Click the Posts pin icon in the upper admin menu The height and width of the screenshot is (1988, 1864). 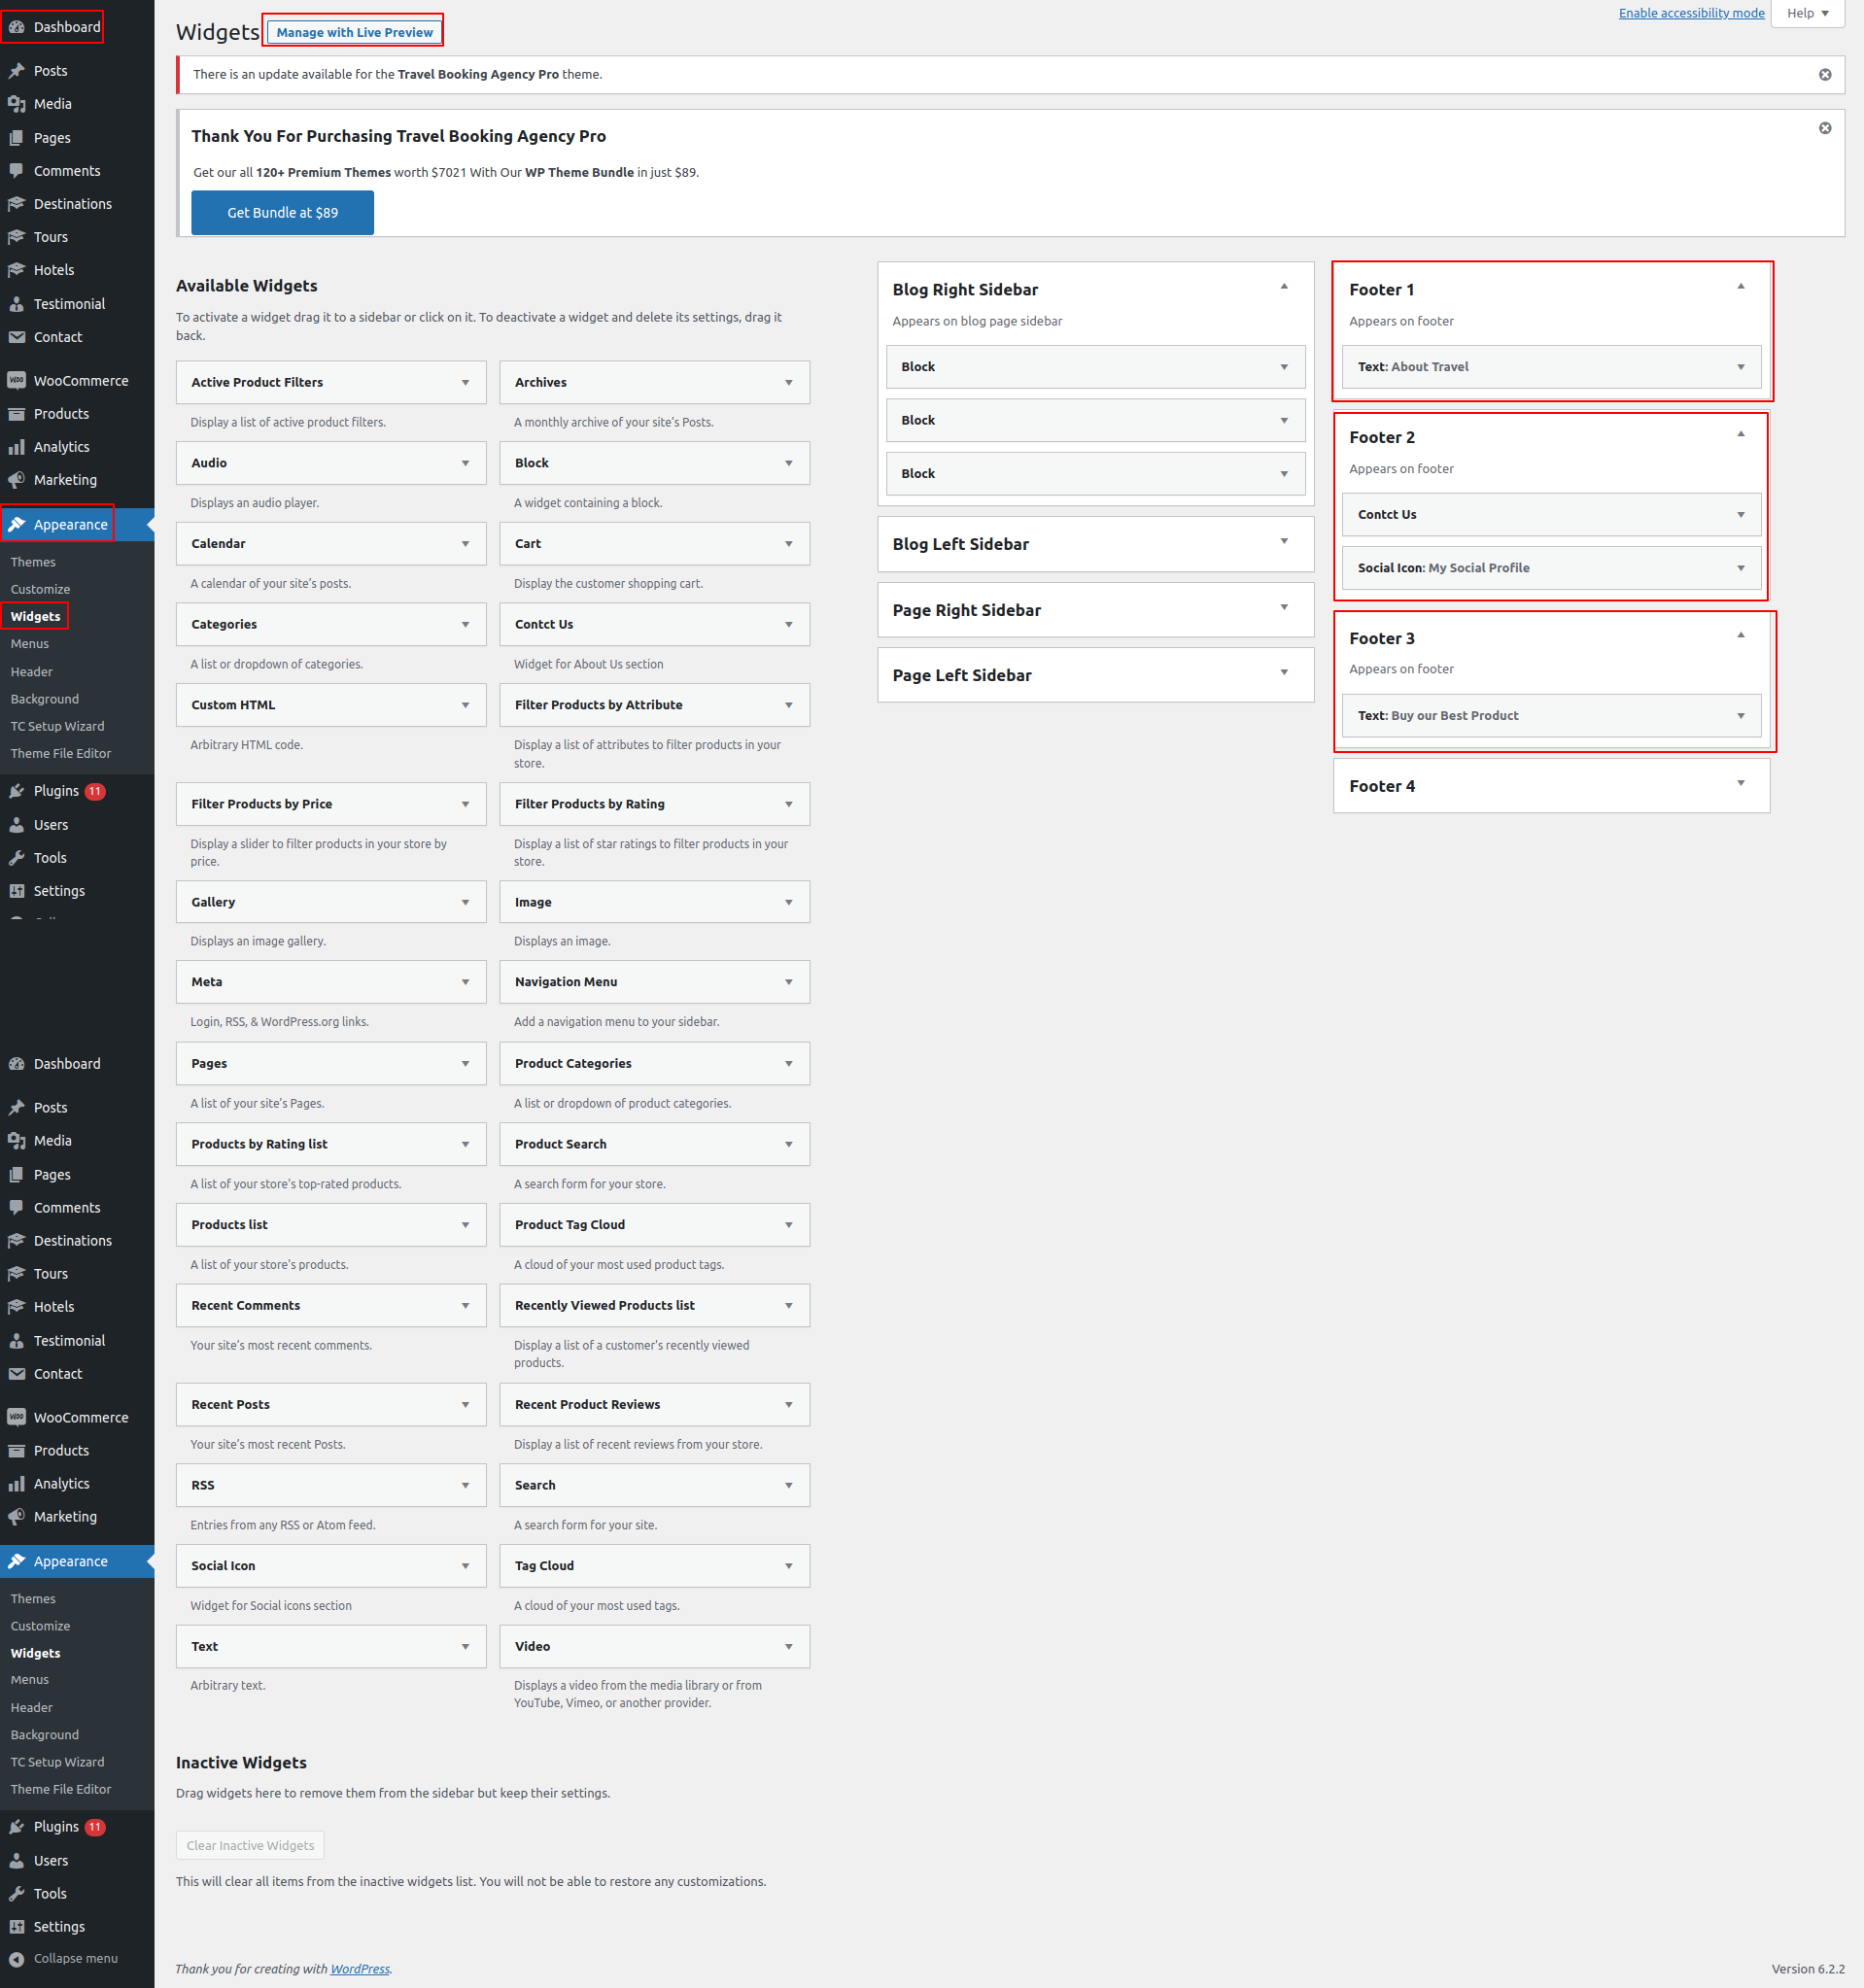click(16, 71)
